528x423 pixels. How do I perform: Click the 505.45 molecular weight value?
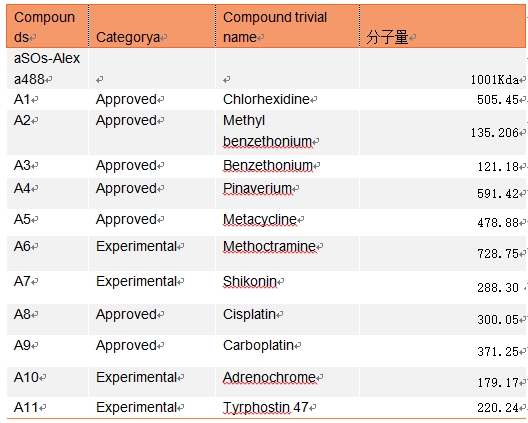[x=498, y=100]
